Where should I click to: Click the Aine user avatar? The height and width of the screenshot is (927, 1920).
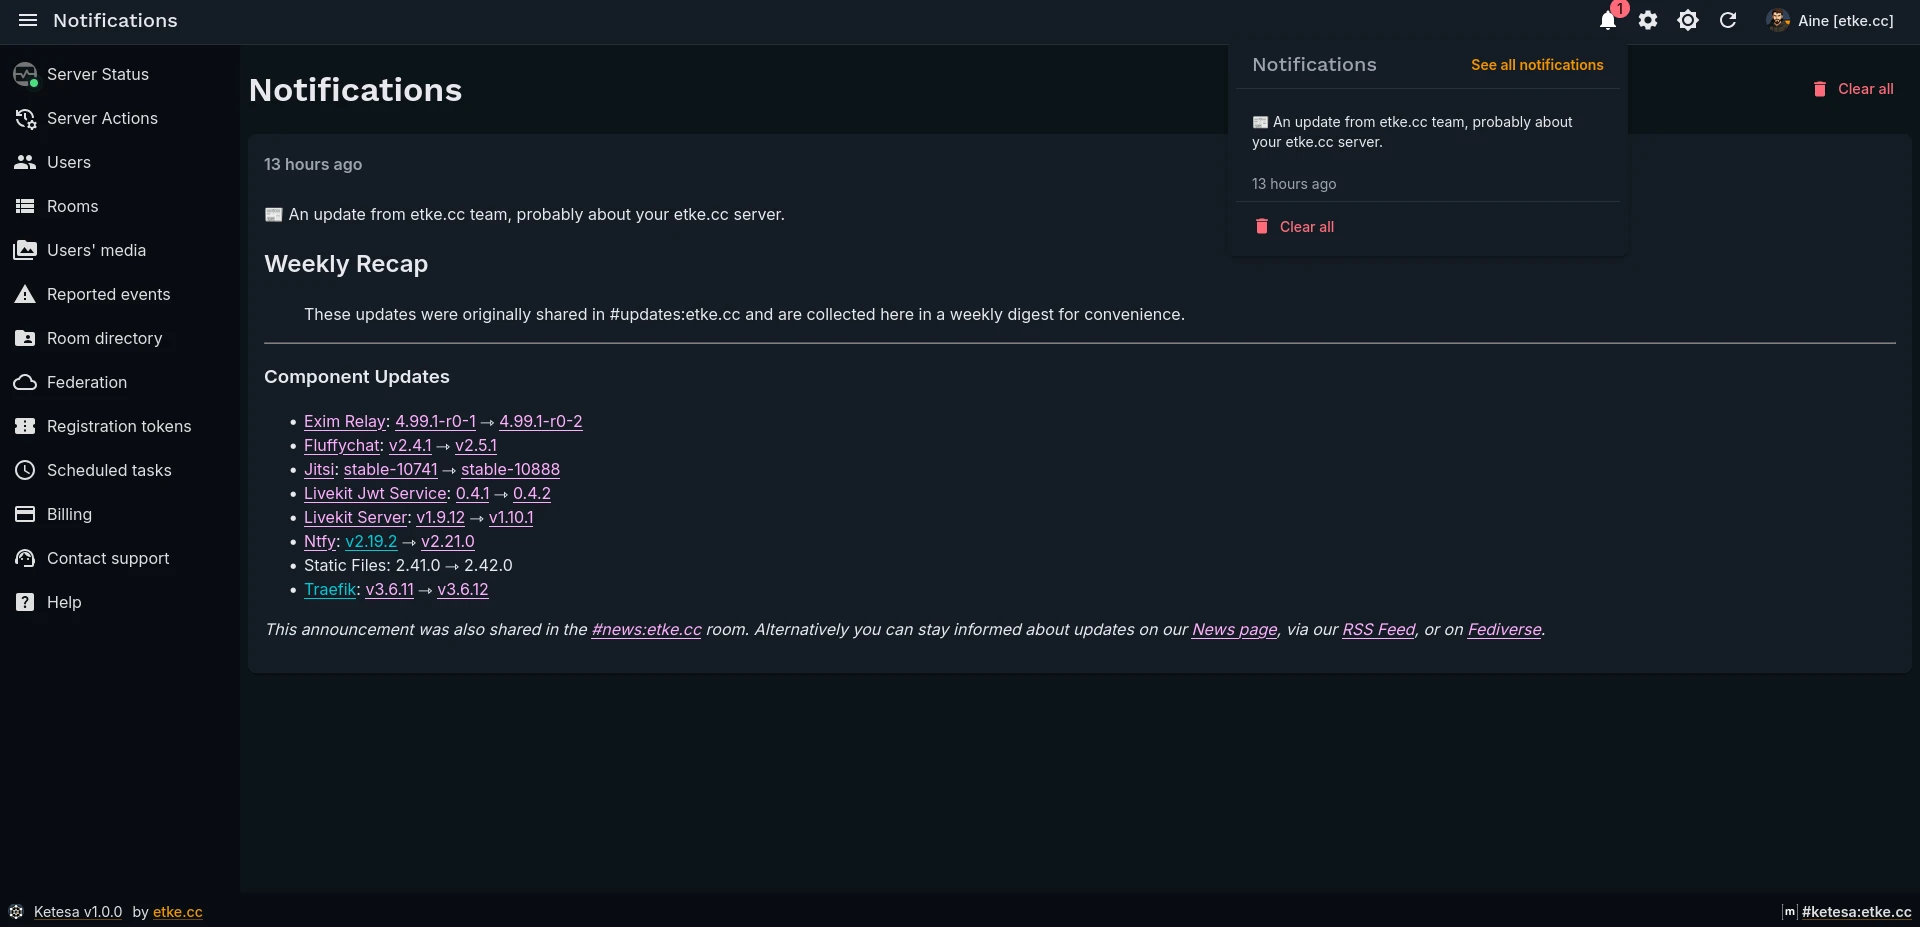(1778, 20)
